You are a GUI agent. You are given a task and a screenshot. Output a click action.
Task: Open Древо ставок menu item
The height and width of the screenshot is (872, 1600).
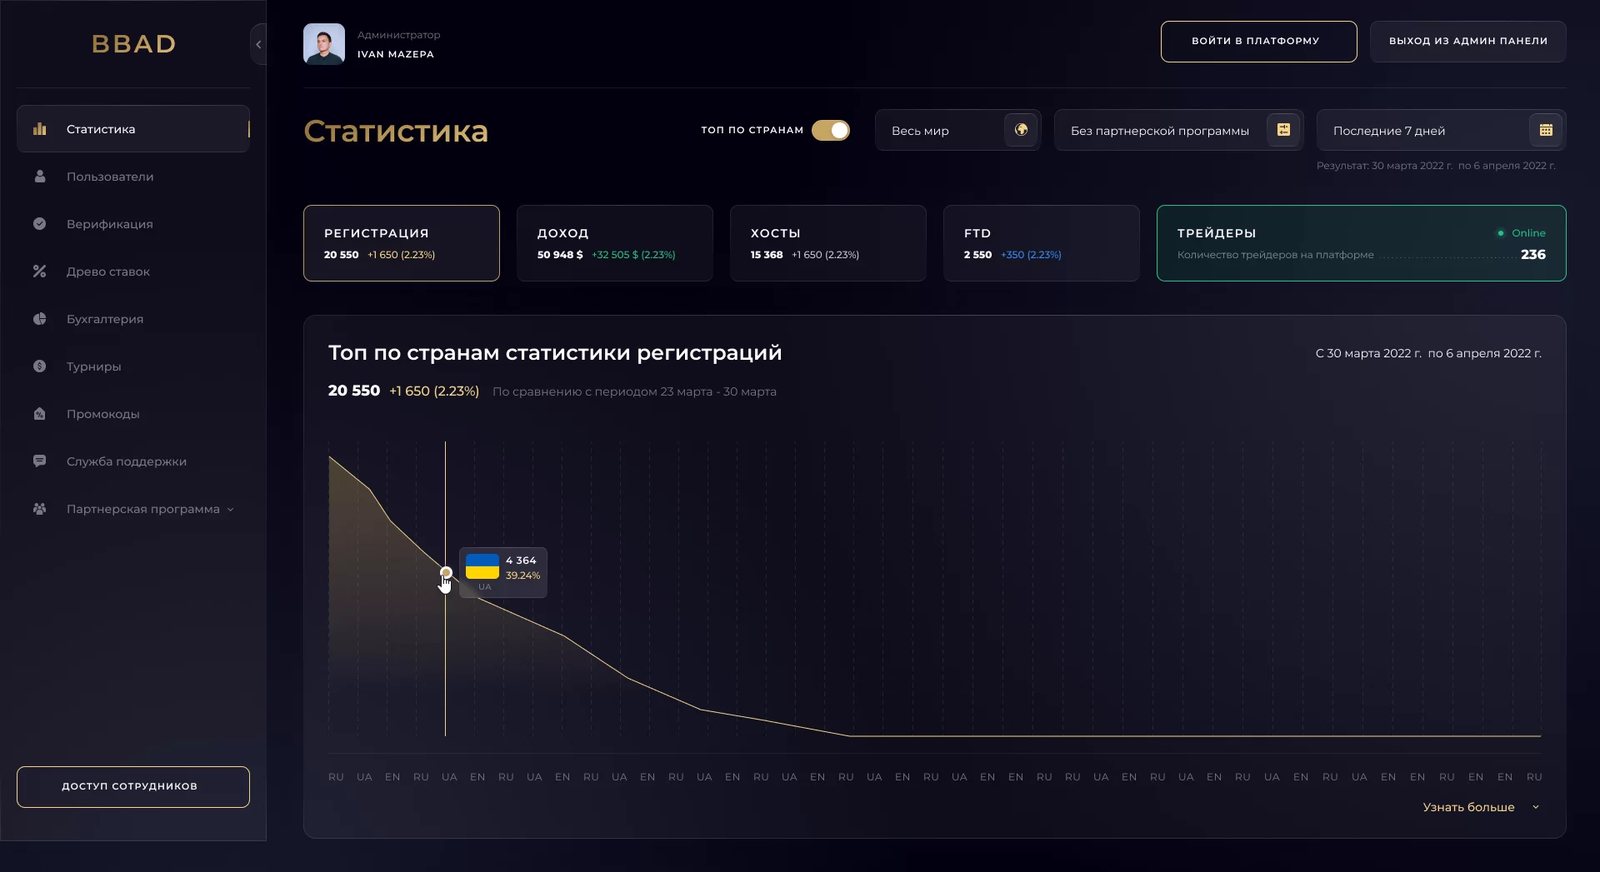[133, 271]
